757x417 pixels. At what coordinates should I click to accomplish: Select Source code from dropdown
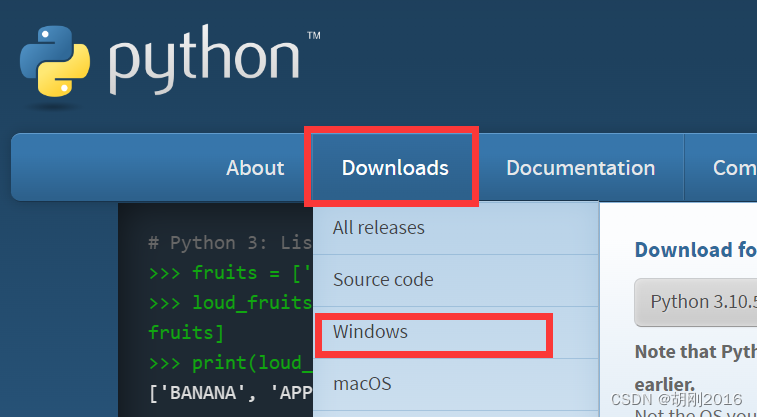point(456,280)
